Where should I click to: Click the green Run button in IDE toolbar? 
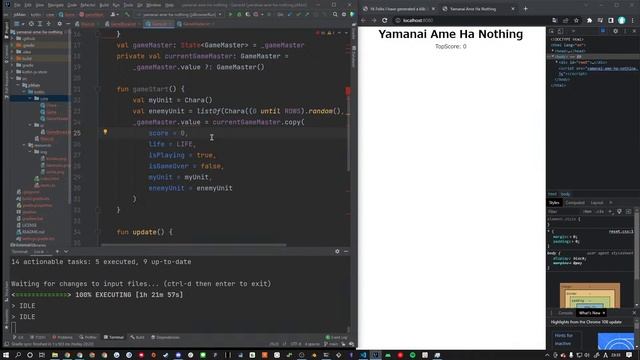point(230,14)
